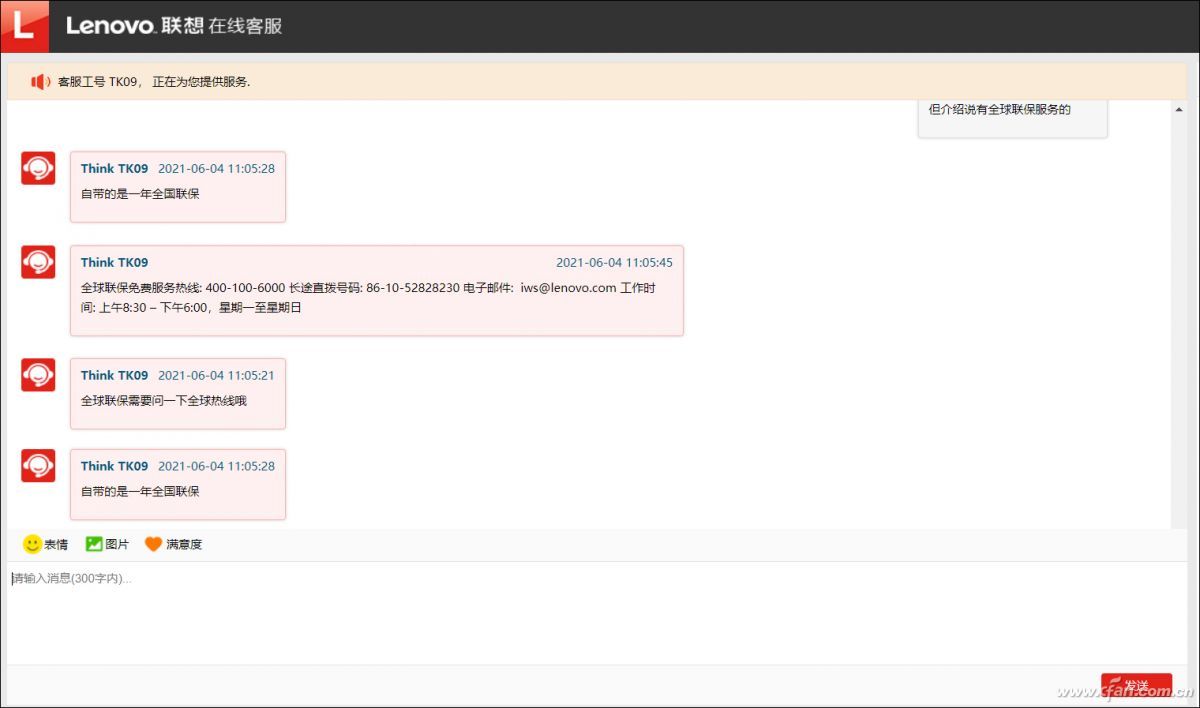Screen dimensions: 1200x708
Task: Click the bottom customer service avatar icon
Action: [37, 465]
